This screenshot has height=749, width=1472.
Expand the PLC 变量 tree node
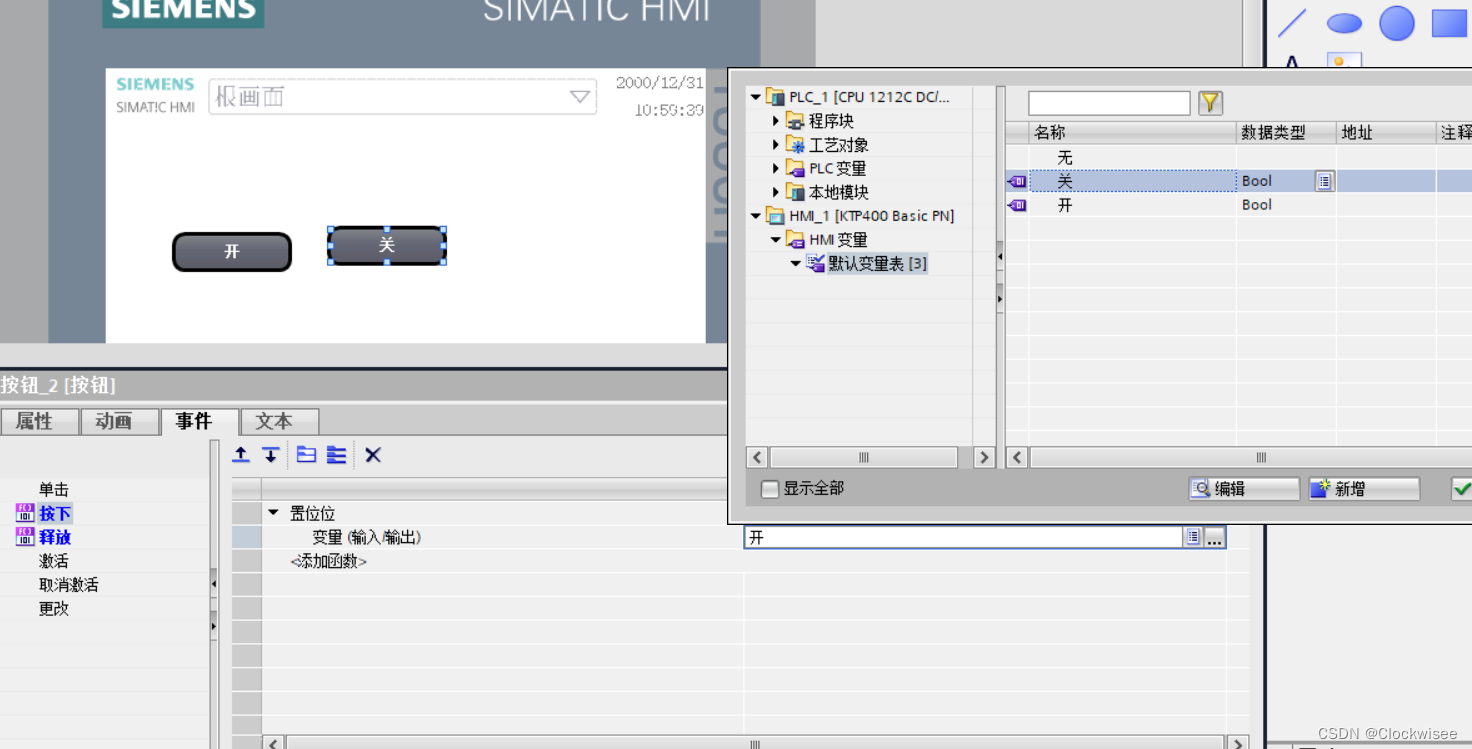776,168
